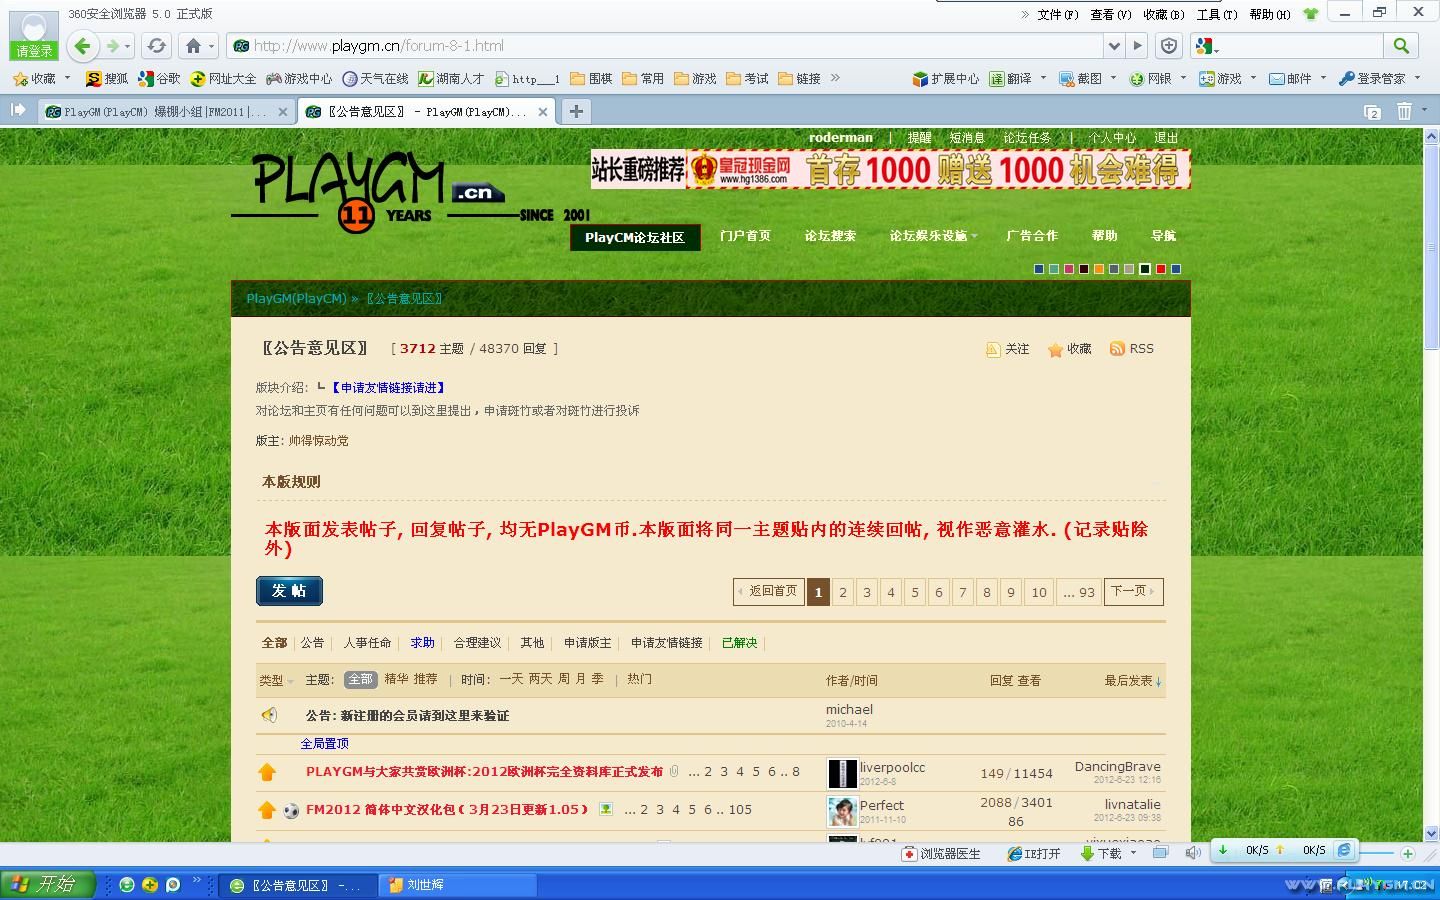This screenshot has height=900, width=1440.
Task: Filter threads by 已解决 category
Action: pyautogui.click(x=739, y=643)
